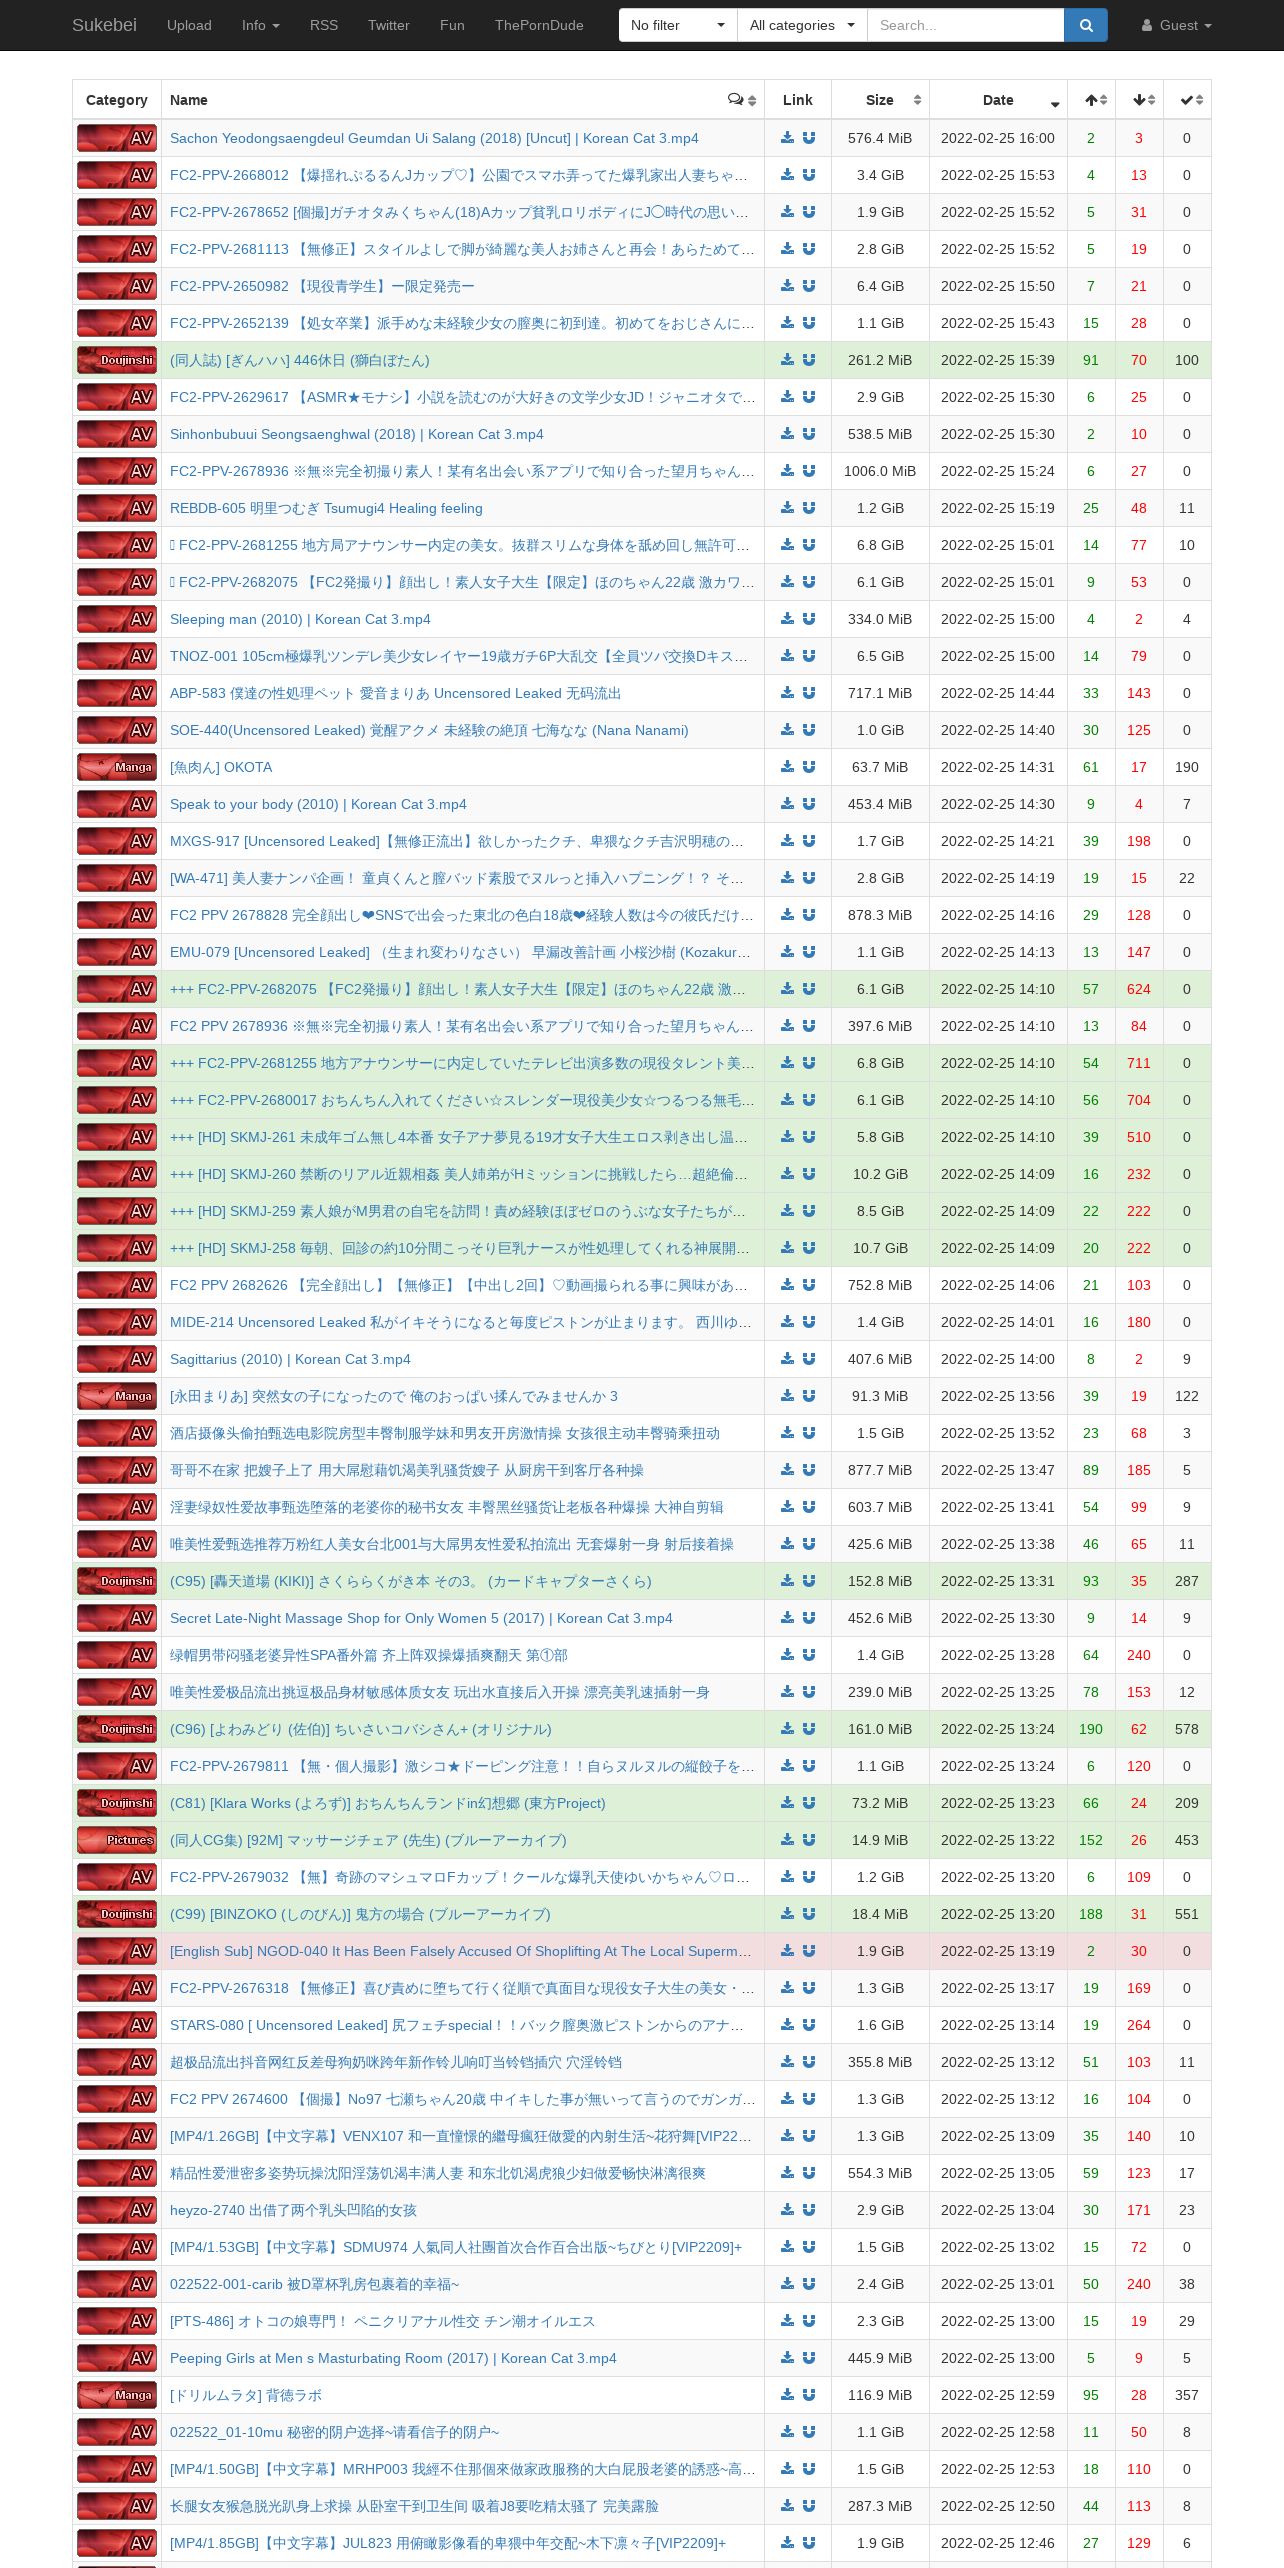Sort the table by Size column
The width and height of the screenshot is (1284, 2568).
tap(880, 100)
